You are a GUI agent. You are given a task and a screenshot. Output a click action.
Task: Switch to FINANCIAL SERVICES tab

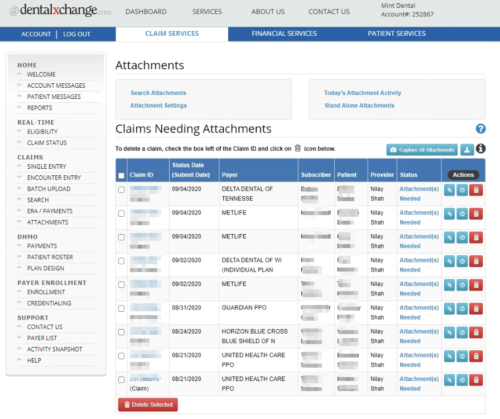point(284,34)
